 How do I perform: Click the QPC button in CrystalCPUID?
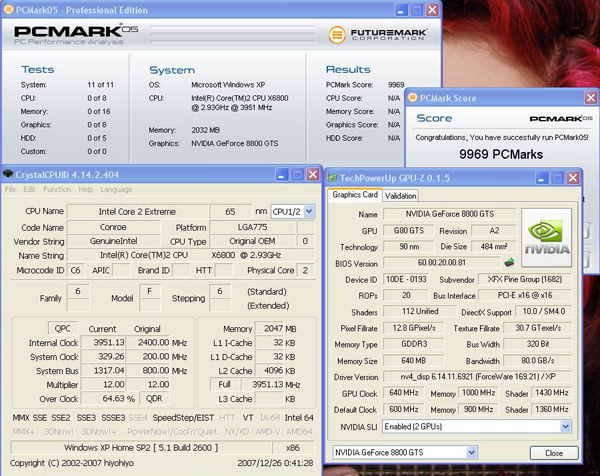63,328
